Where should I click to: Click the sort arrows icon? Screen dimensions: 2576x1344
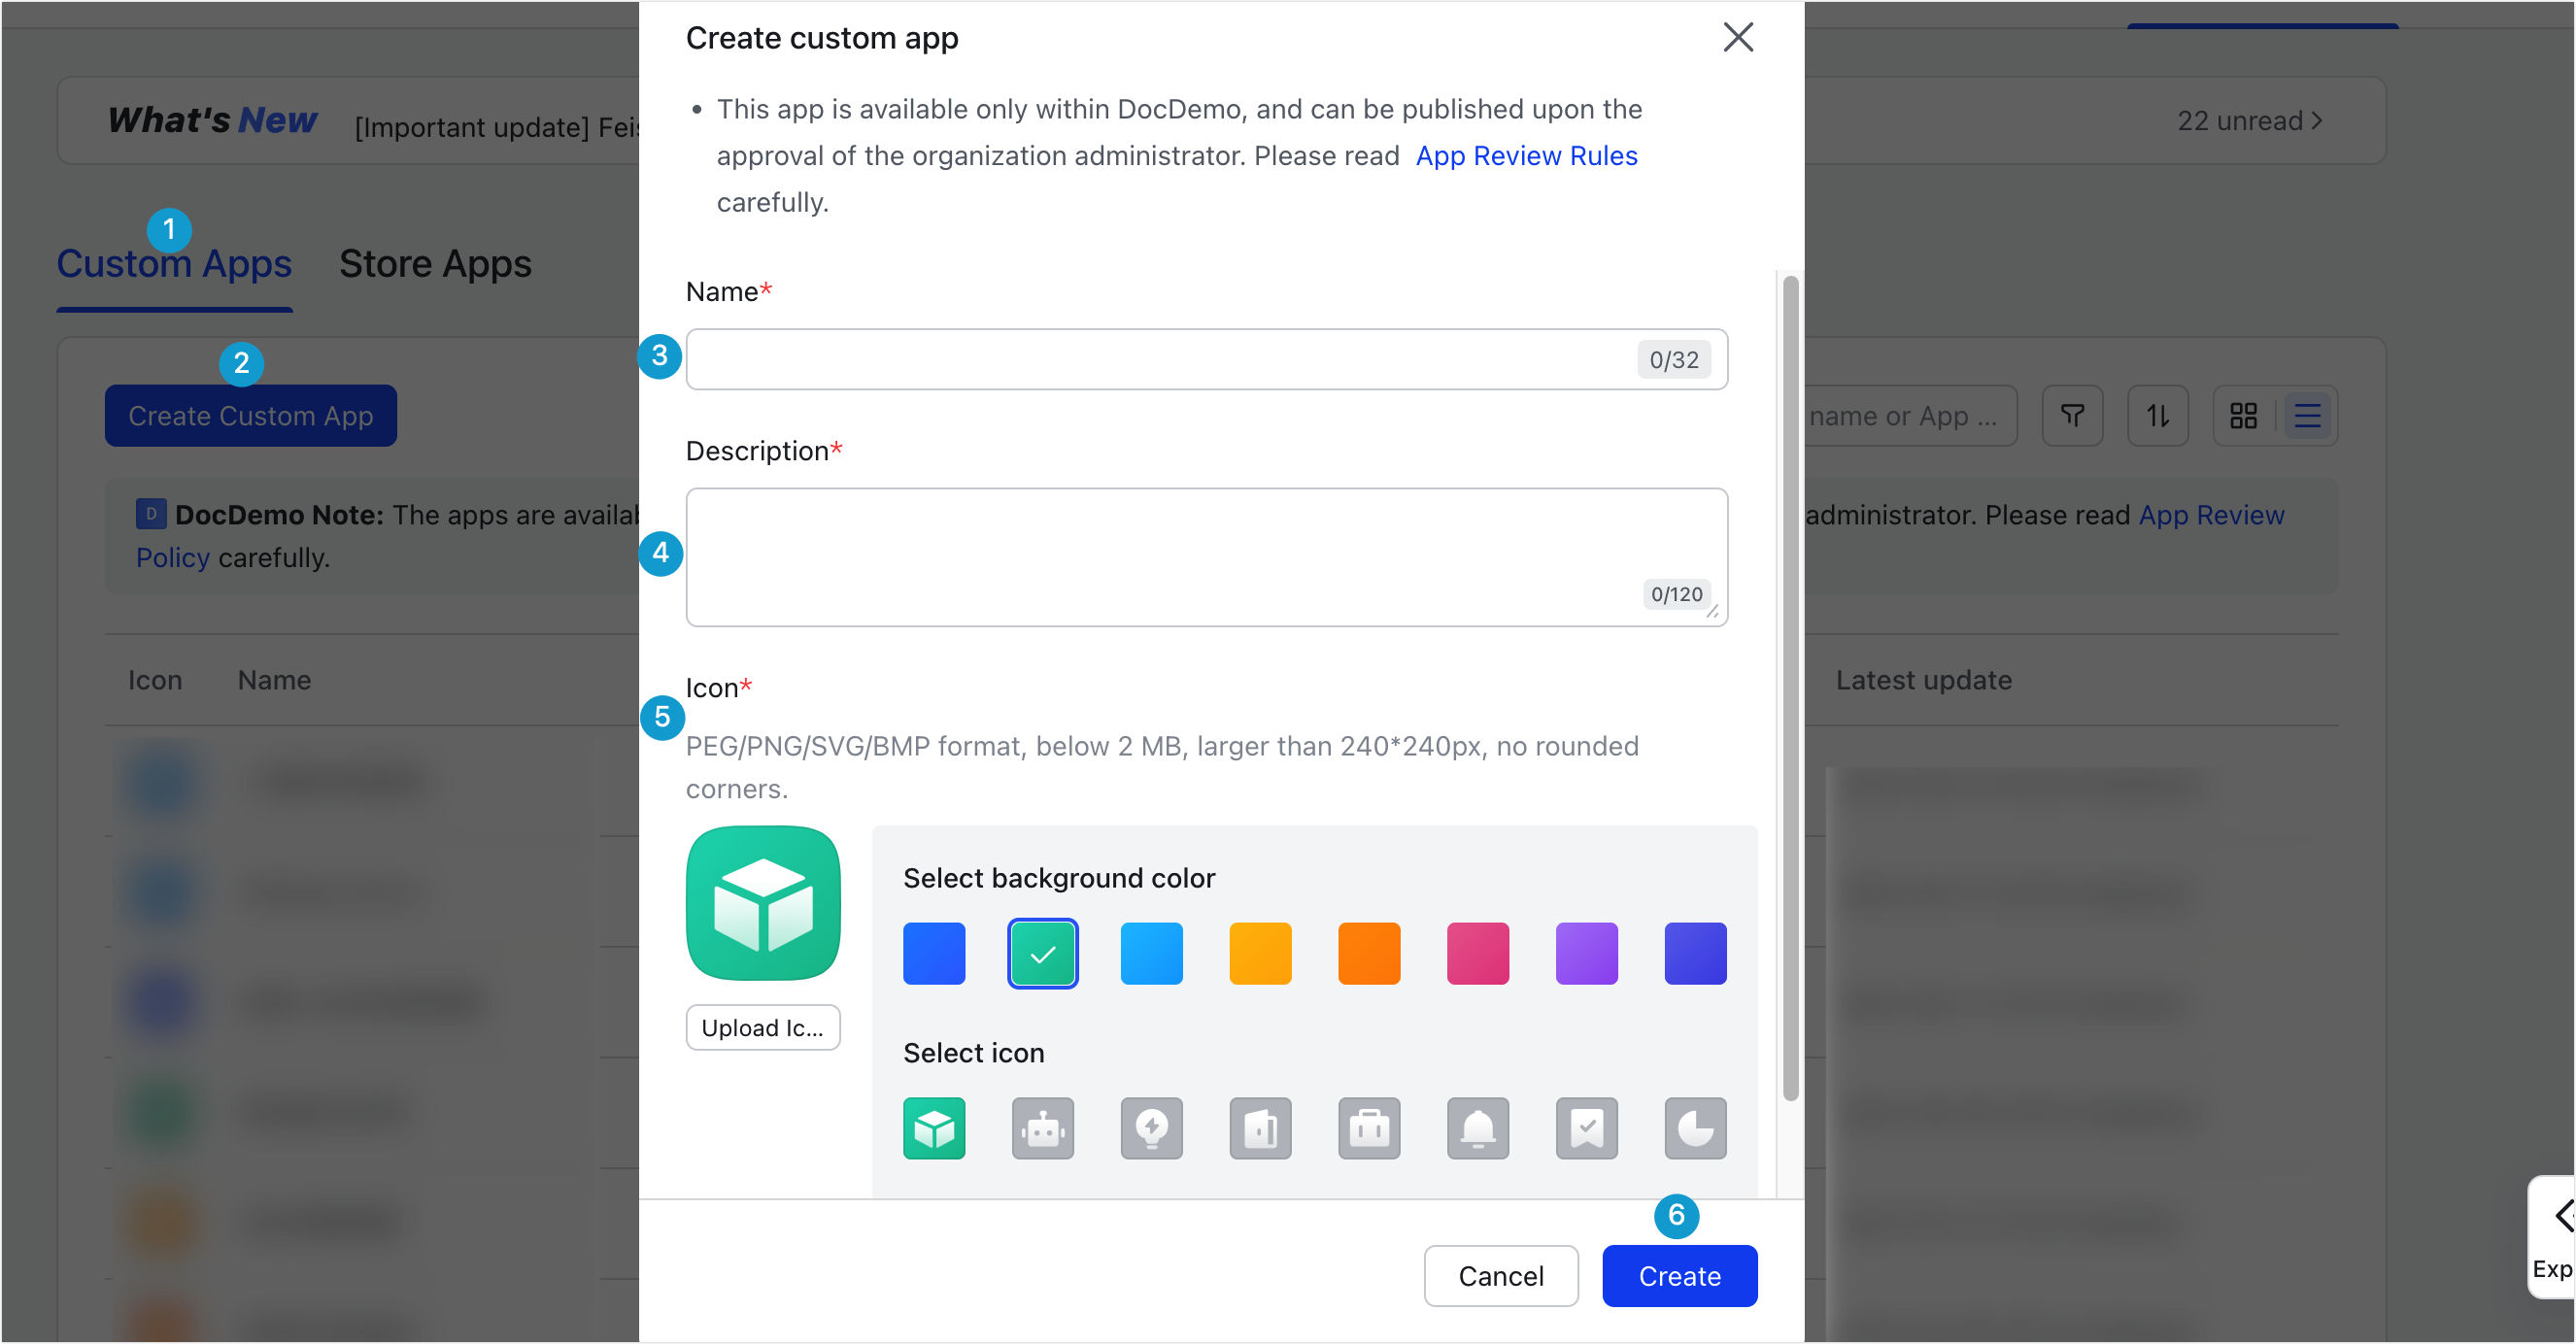(x=2157, y=415)
